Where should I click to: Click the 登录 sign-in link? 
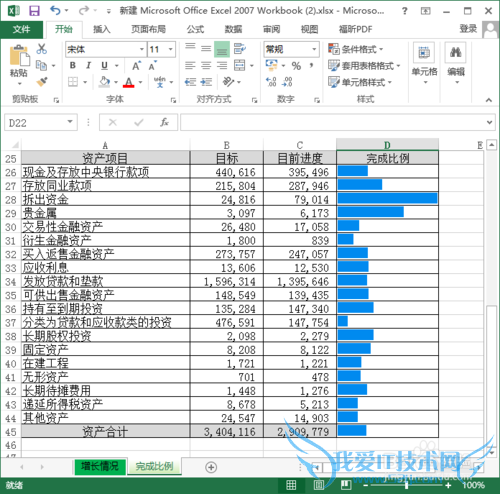(x=468, y=29)
